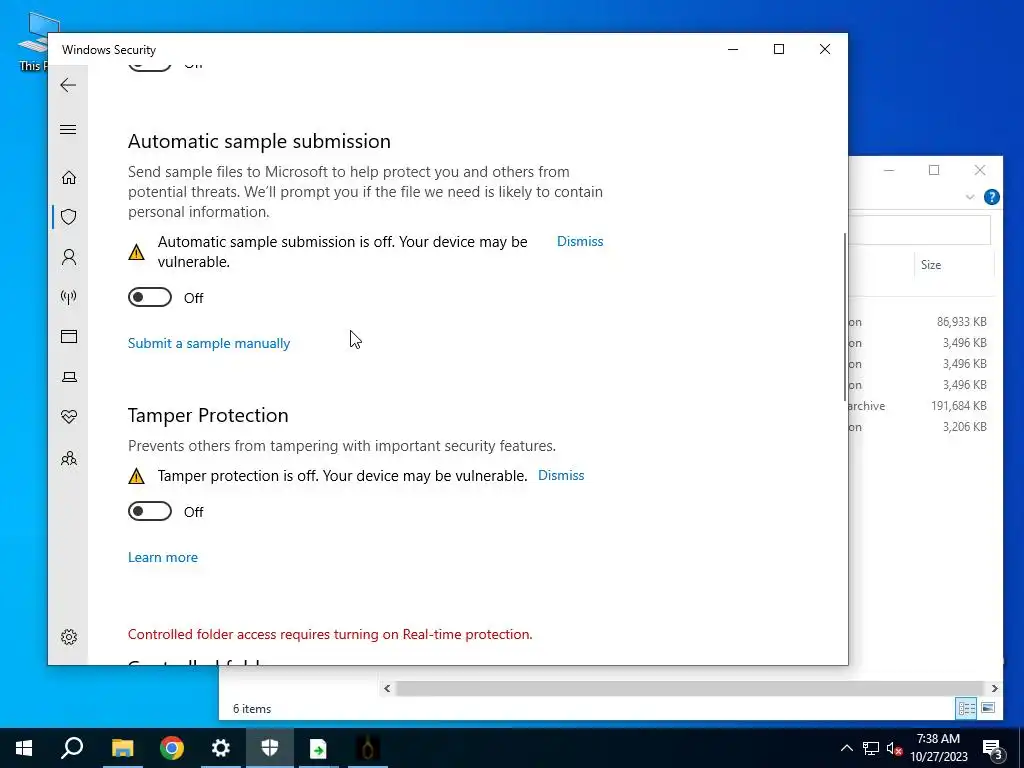Open taskbar Search magnifier
This screenshot has height=768, width=1024.
72,748
